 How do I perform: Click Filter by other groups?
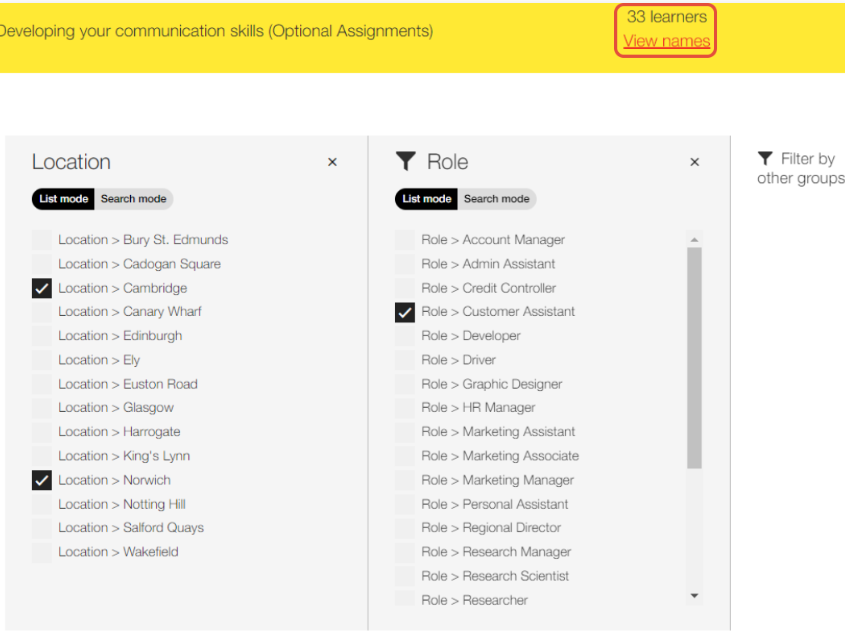pyautogui.click(x=801, y=168)
